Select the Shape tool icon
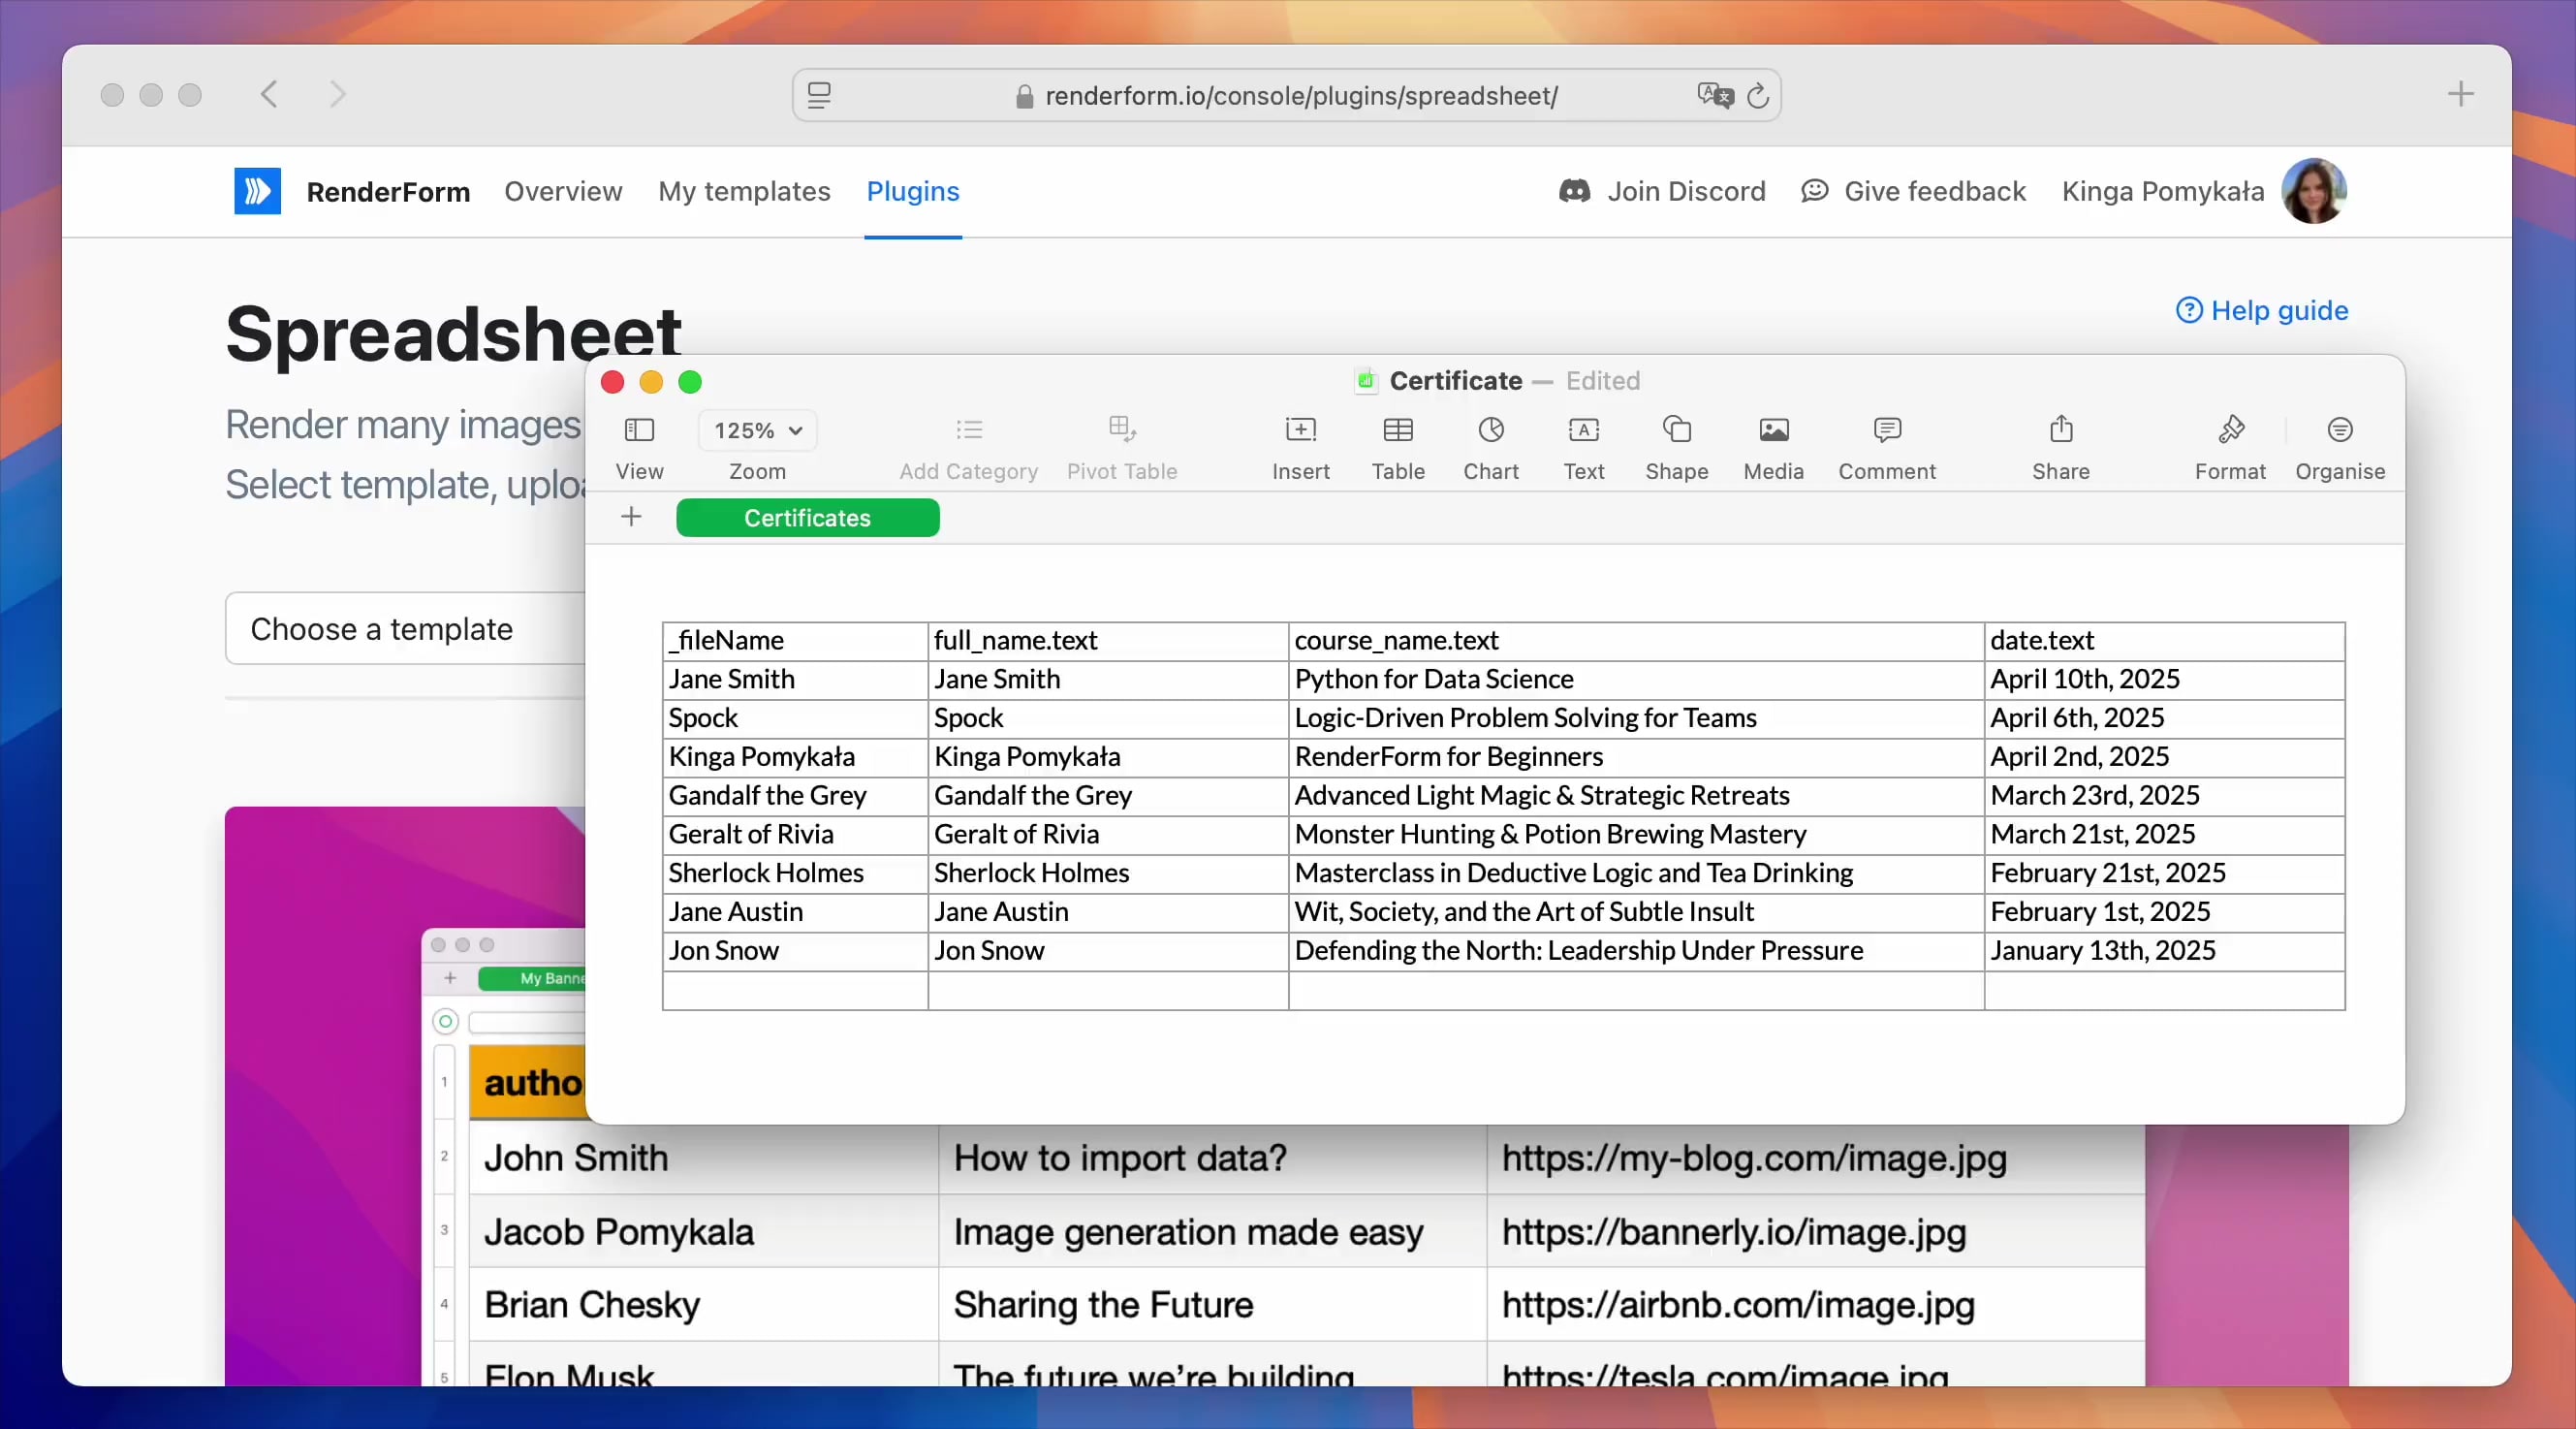This screenshot has width=2576, height=1429. click(1676, 431)
